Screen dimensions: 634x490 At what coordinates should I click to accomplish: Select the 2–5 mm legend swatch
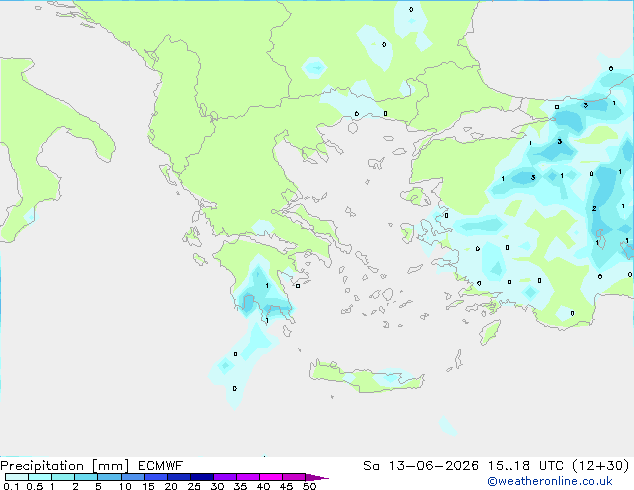pyautogui.click(x=86, y=477)
